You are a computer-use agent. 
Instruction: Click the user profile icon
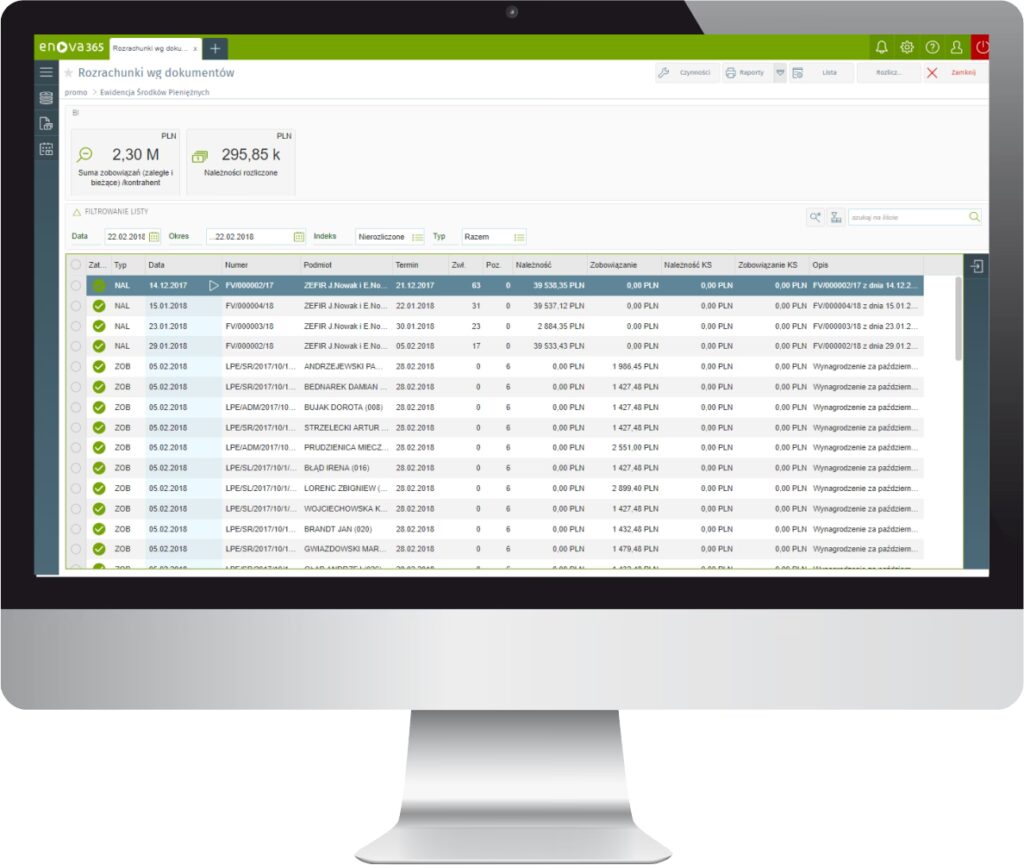click(956, 47)
